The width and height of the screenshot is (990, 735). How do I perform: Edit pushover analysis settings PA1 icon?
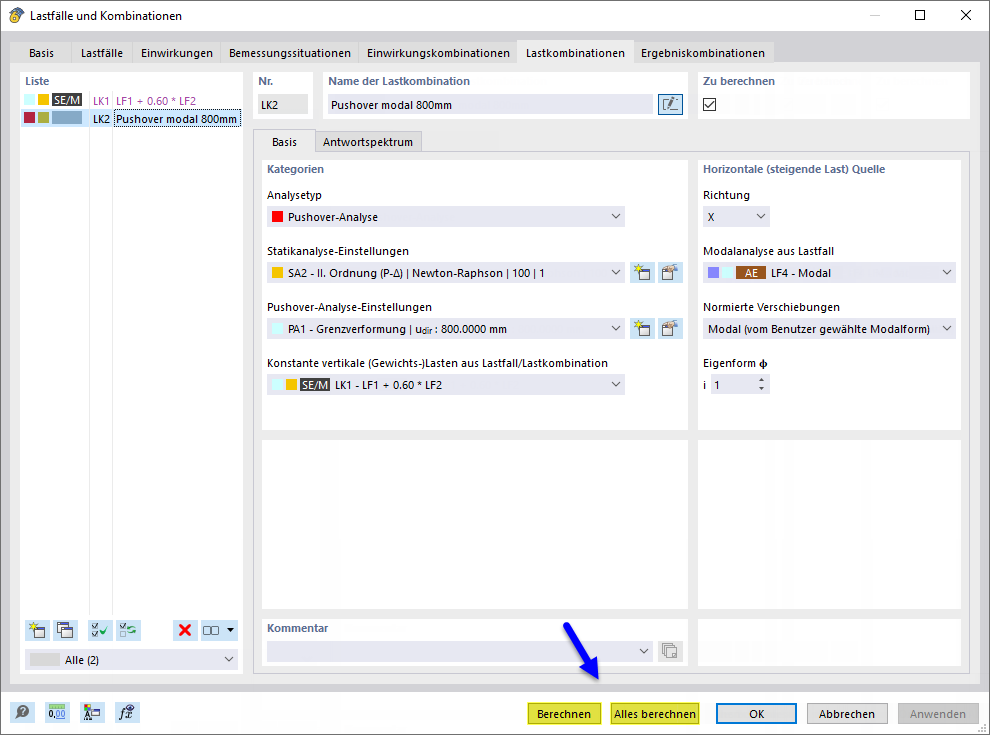pos(670,329)
